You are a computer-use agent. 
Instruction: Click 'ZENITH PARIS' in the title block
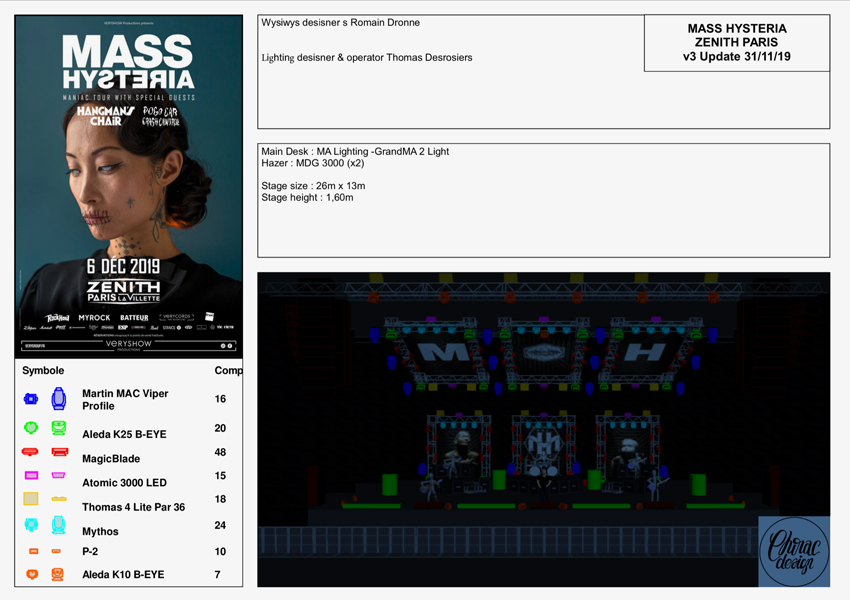737,42
